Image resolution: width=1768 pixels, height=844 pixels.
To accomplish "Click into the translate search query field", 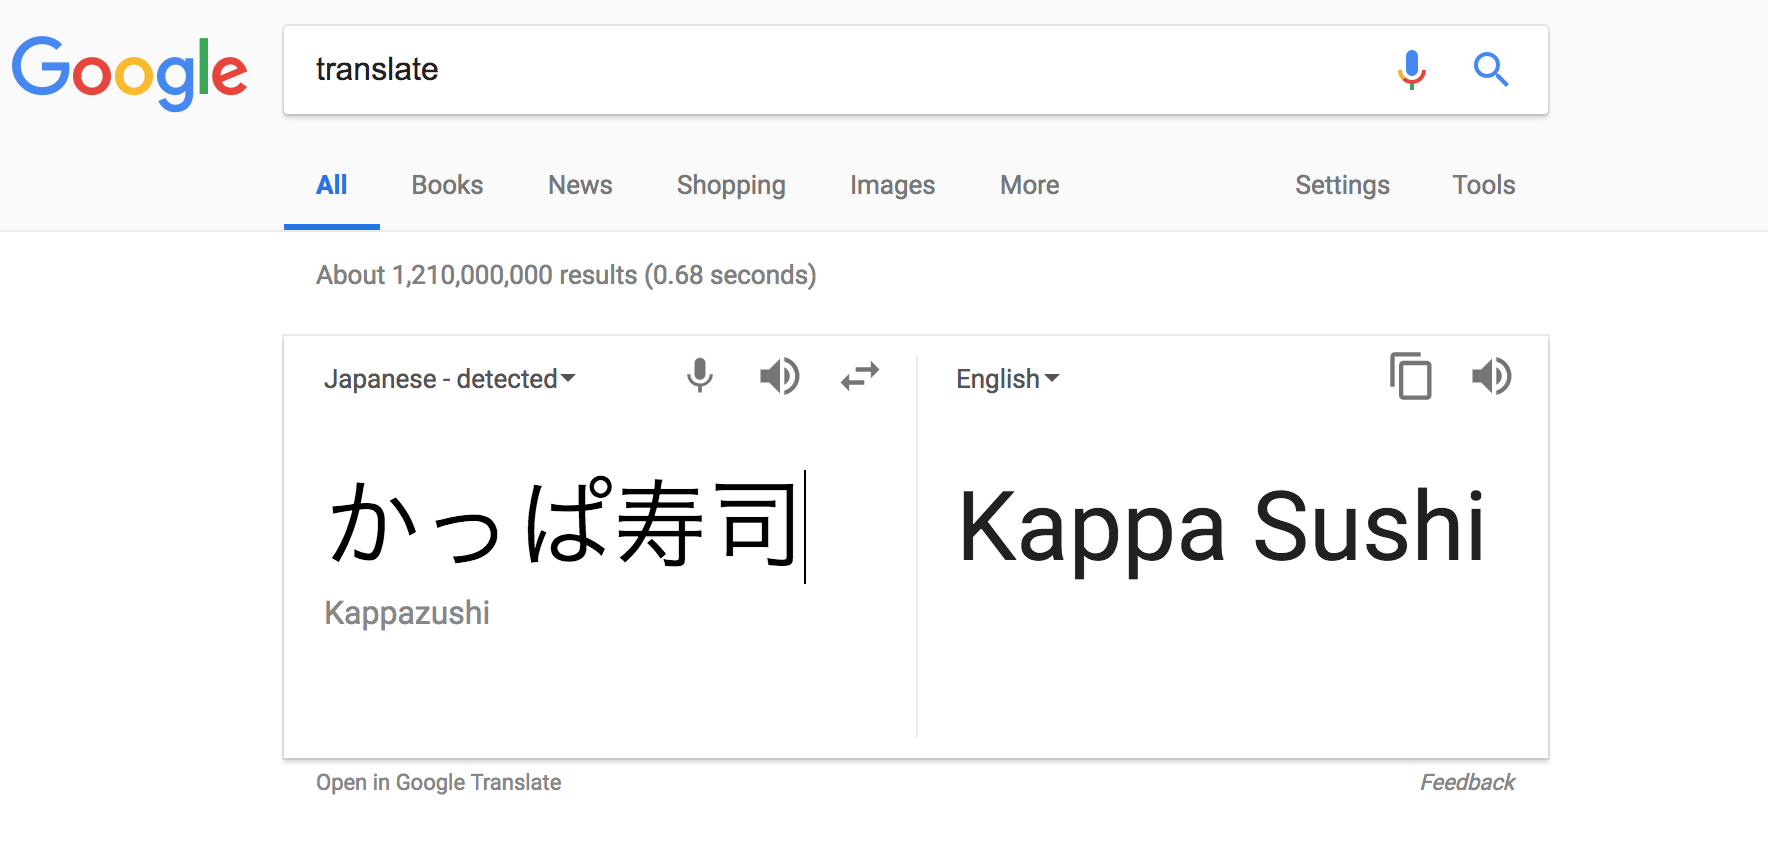I will click(x=840, y=70).
